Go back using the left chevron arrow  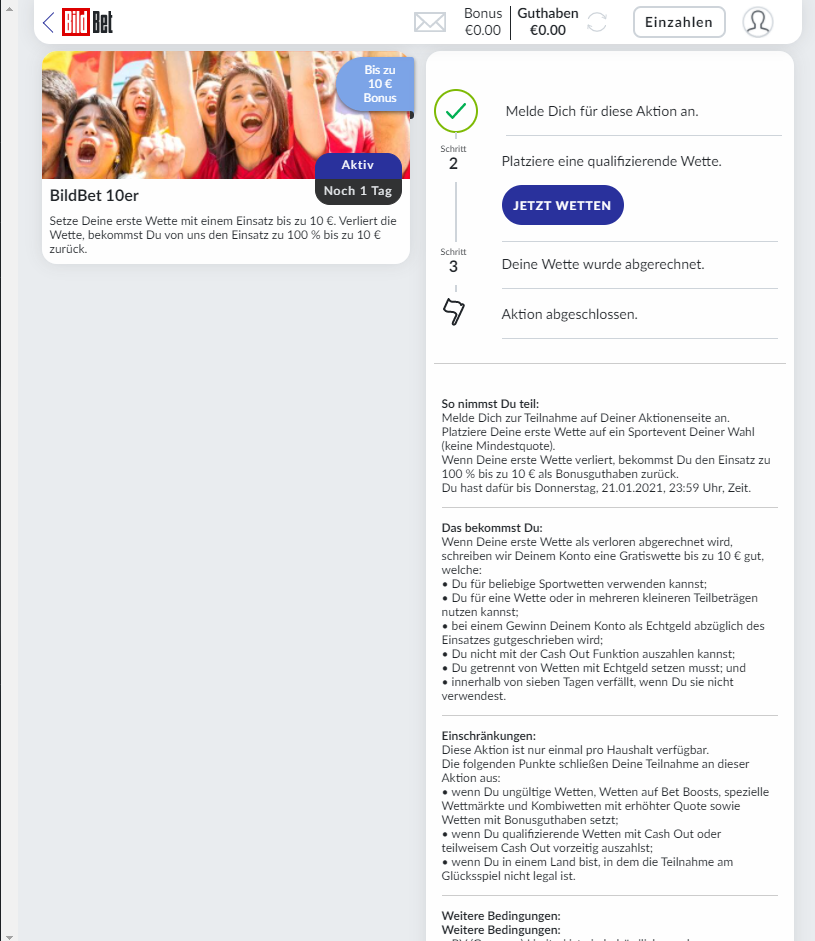[x=49, y=23]
